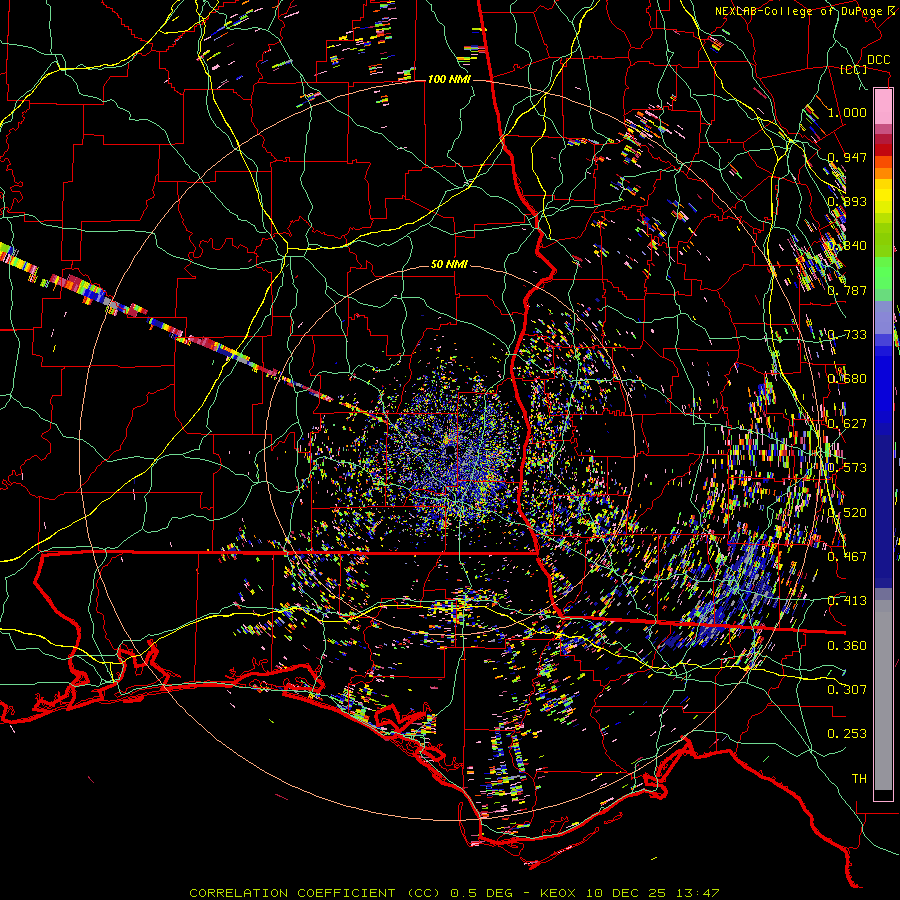
Task: Click the 0.947 scale value
Action: [x=847, y=157]
